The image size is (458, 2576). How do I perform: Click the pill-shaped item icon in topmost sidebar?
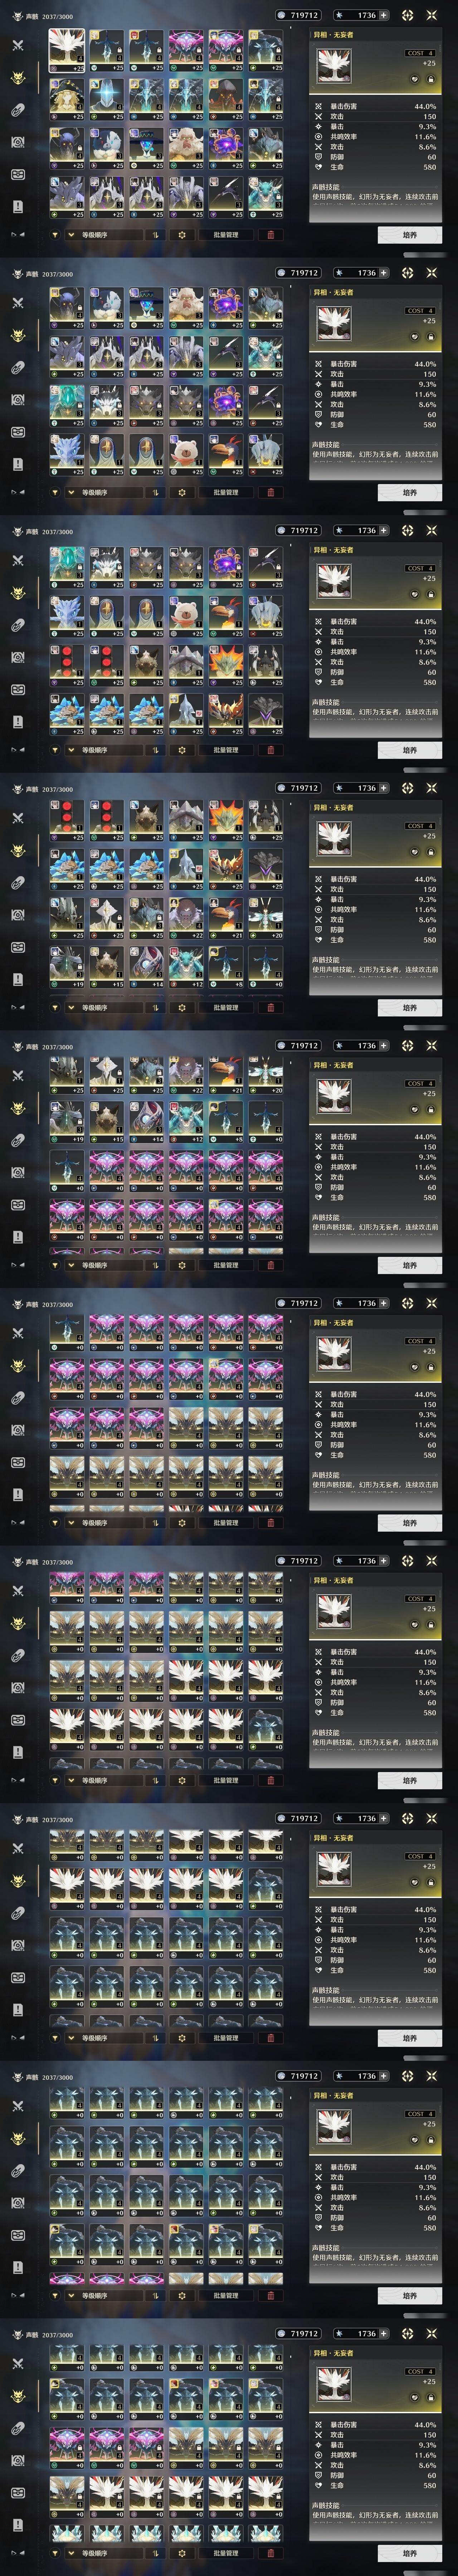coord(17,110)
